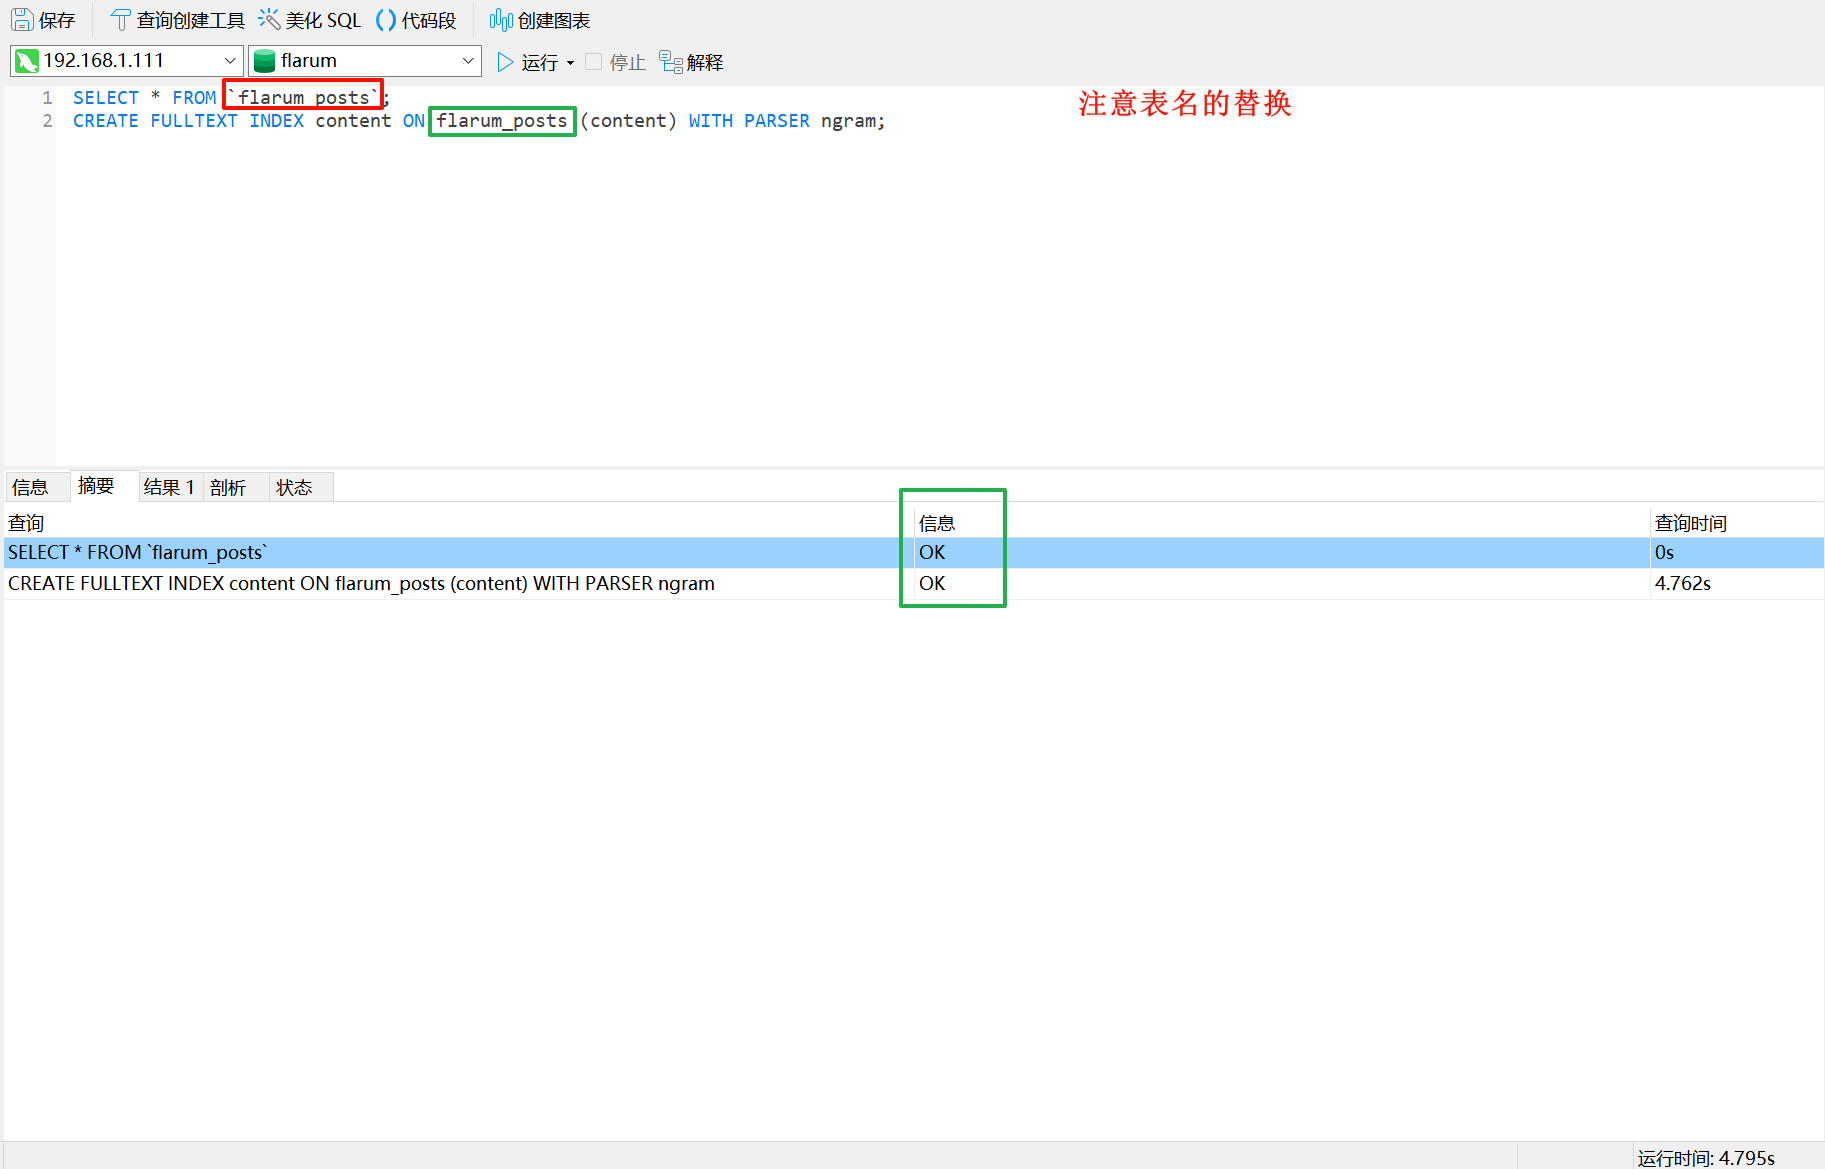
Task: Open the Run button dropdown arrow
Action: [x=571, y=63]
